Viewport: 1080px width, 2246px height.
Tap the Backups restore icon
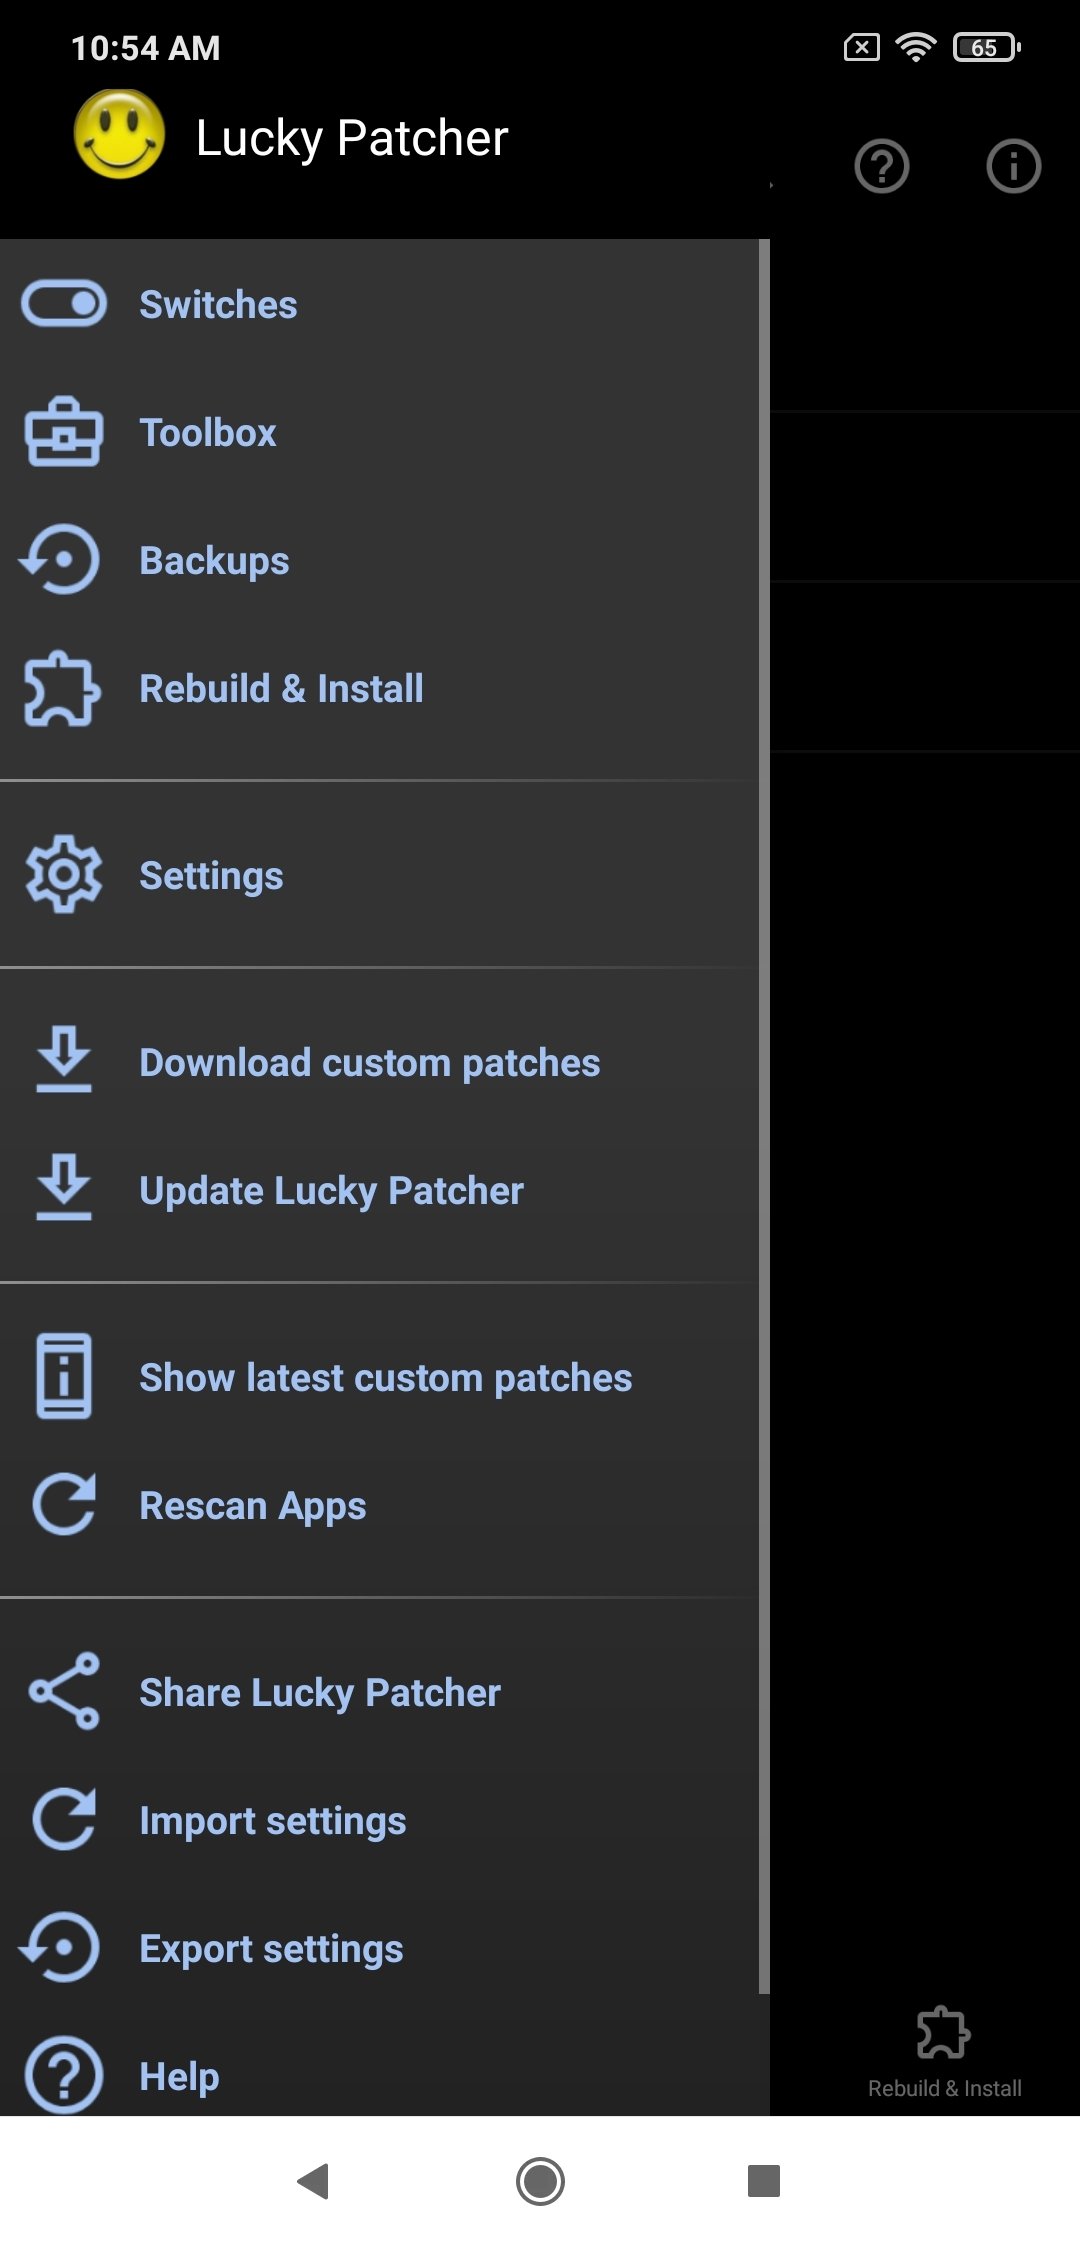click(62, 560)
